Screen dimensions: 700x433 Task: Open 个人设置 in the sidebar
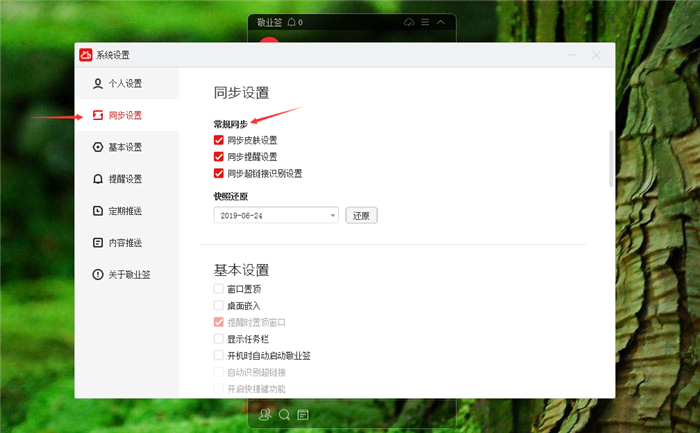click(x=127, y=83)
